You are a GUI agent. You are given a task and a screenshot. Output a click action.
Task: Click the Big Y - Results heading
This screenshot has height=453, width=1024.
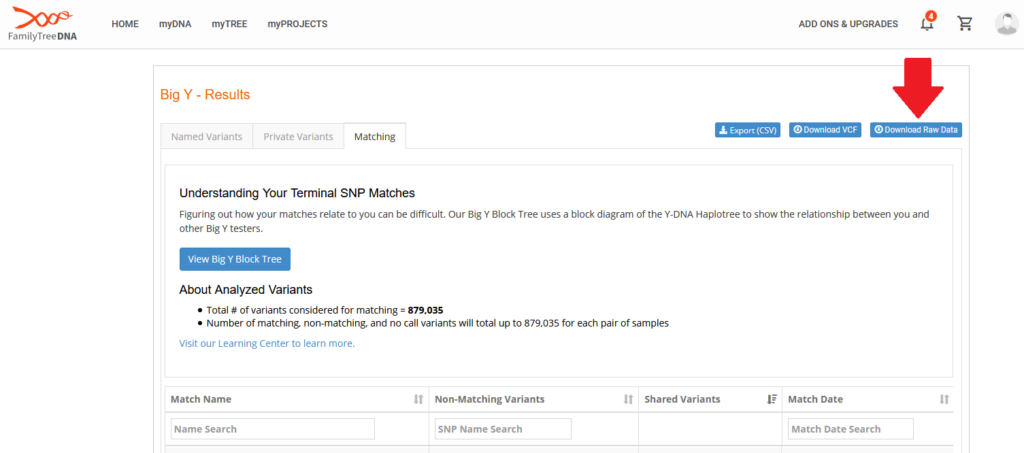coord(205,95)
